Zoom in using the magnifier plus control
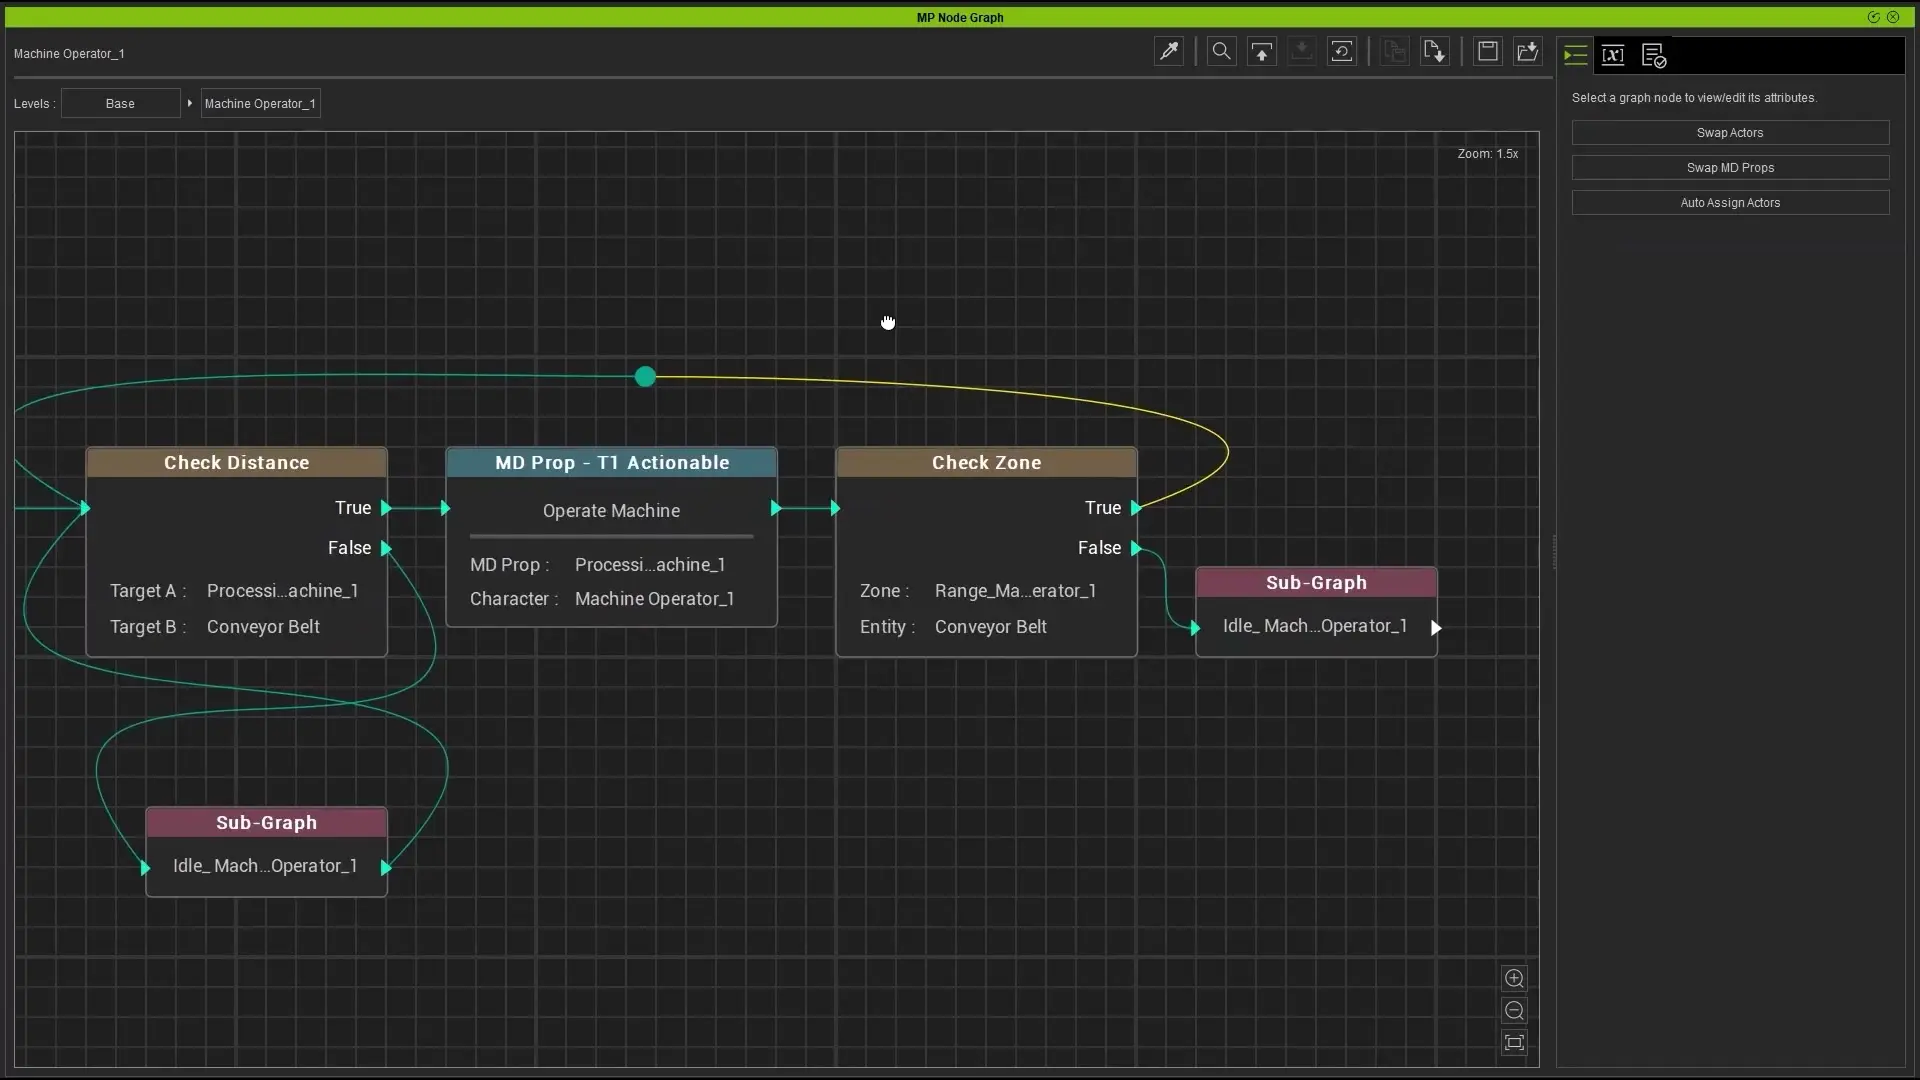The image size is (1920, 1080). tap(1515, 978)
